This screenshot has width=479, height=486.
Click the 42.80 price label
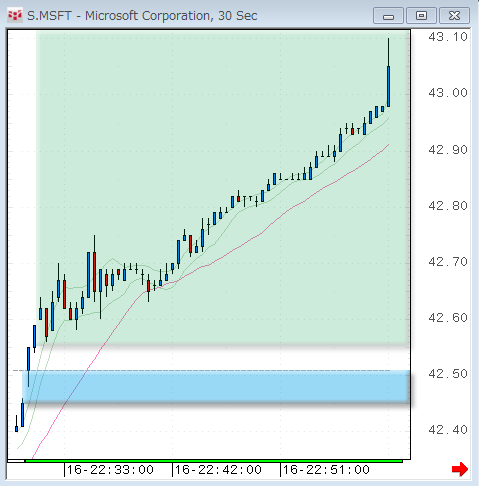pyautogui.click(x=448, y=206)
